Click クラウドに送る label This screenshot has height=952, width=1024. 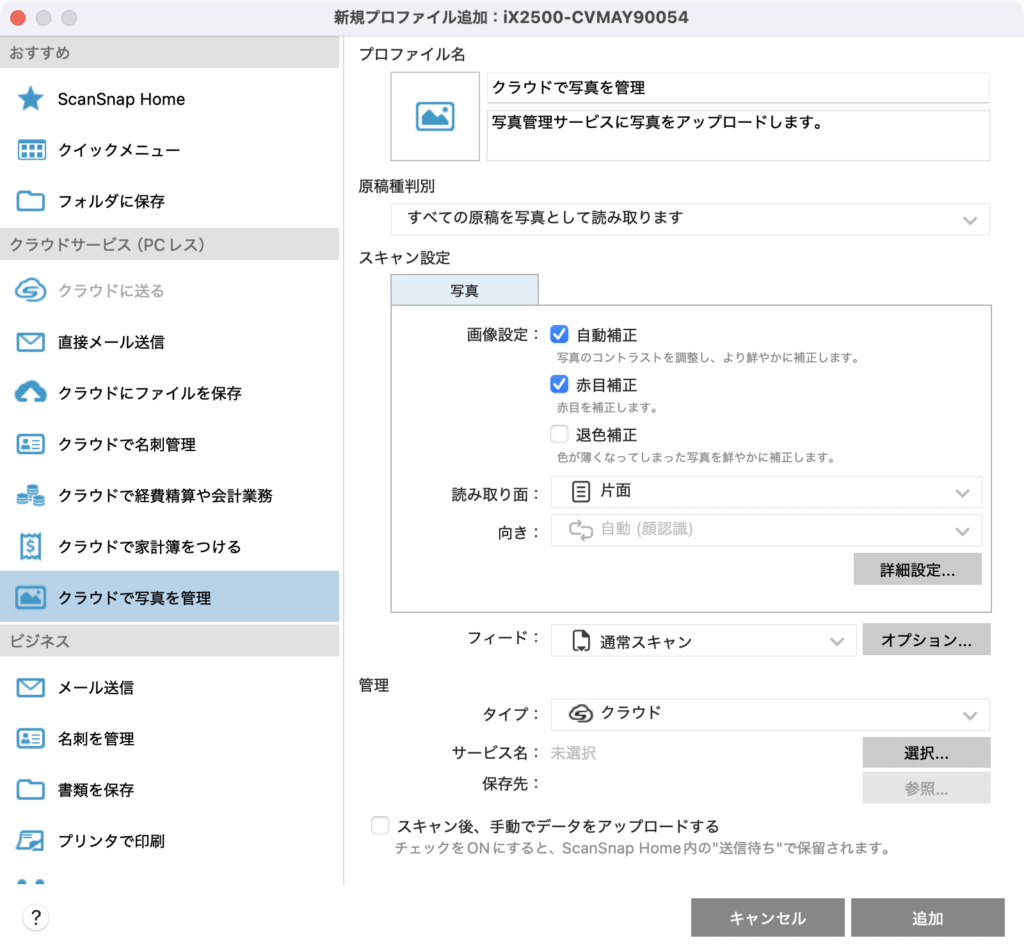tap(111, 291)
